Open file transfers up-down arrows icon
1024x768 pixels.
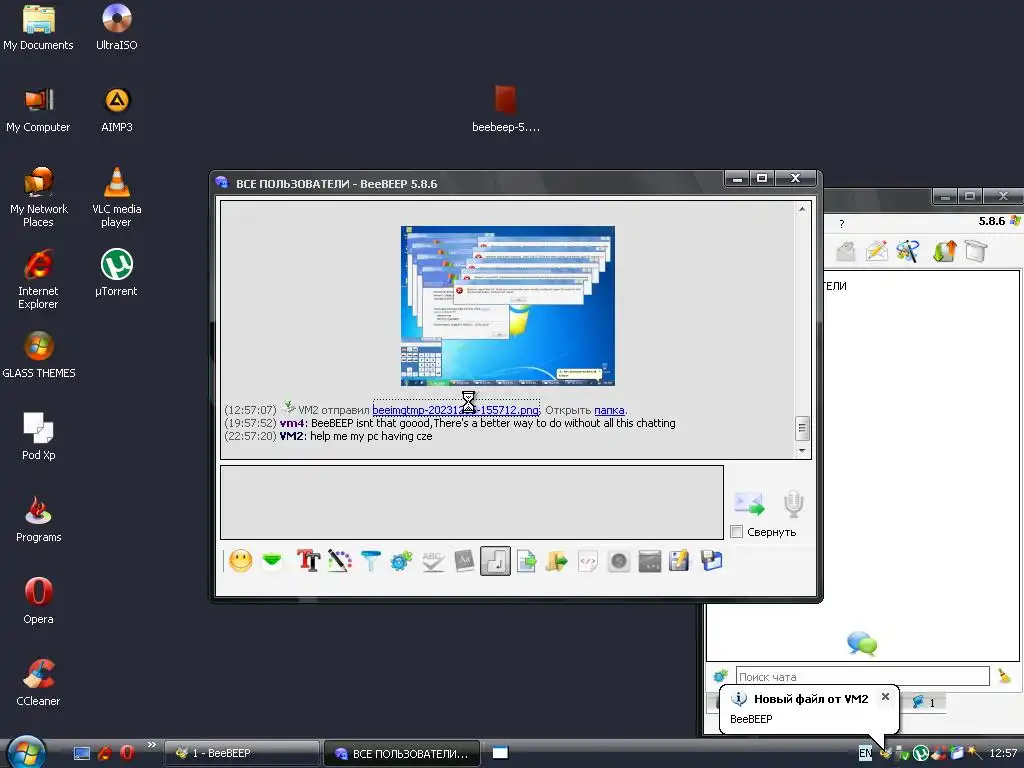tap(944, 251)
